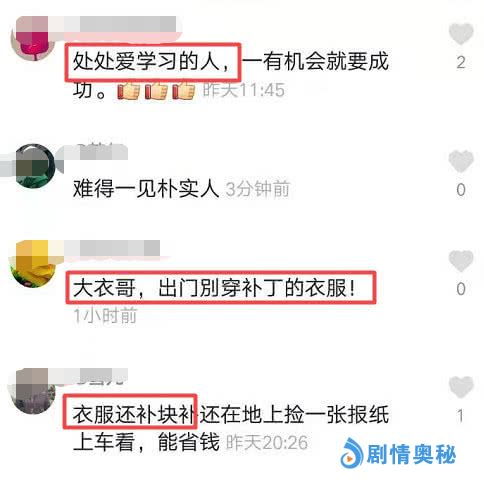Click the 剧情奥秘 watermark logo icon
The height and width of the screenshot is (484, 484).
click(352, 453)
